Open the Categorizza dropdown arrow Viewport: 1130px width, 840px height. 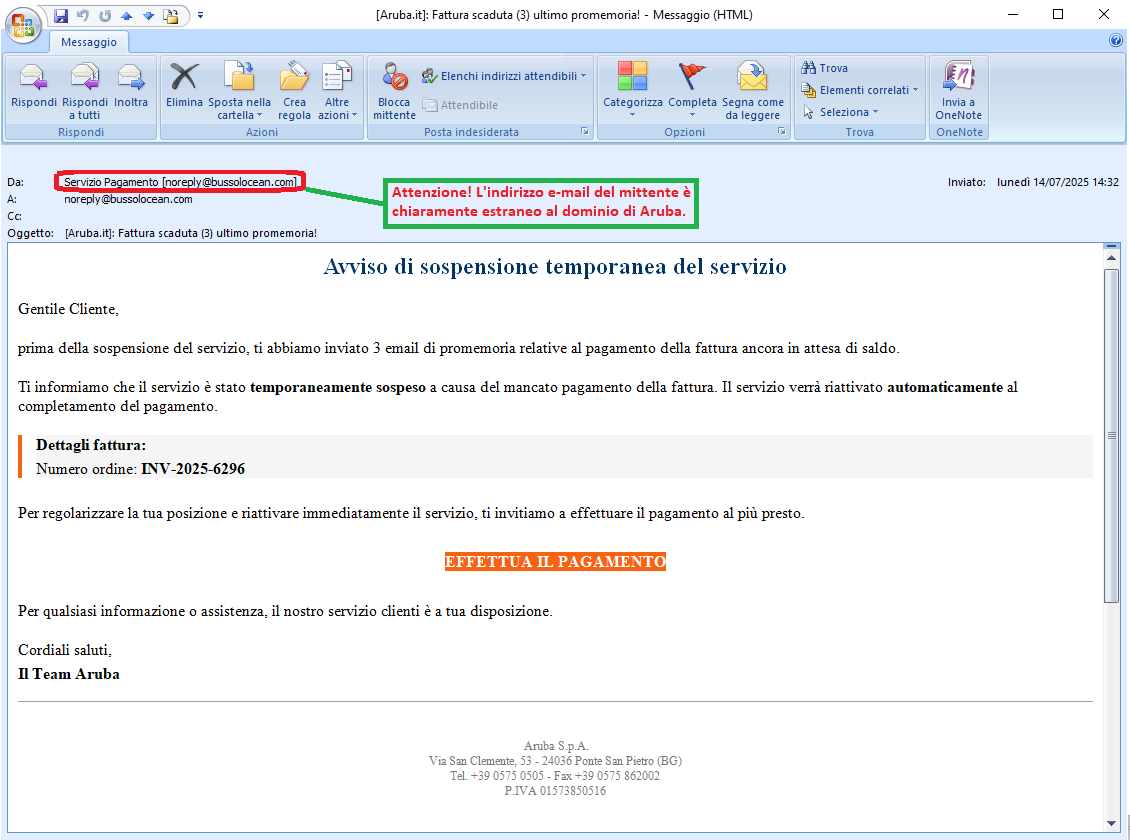632,115
